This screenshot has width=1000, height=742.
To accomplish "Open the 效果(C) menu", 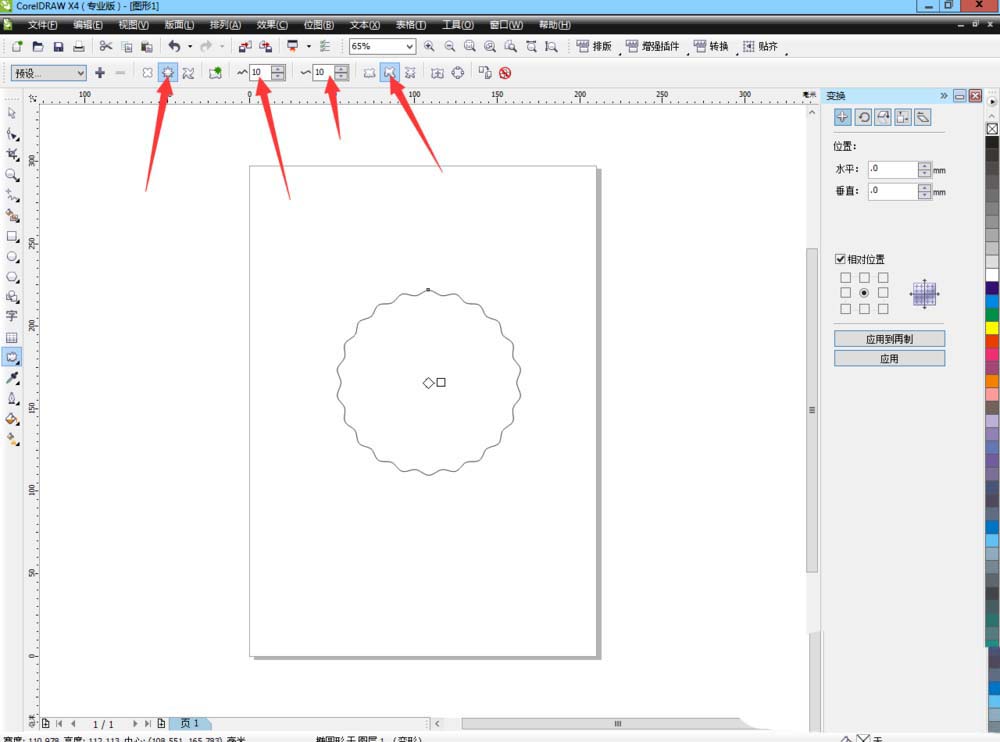I will click(x=272, y=25).
